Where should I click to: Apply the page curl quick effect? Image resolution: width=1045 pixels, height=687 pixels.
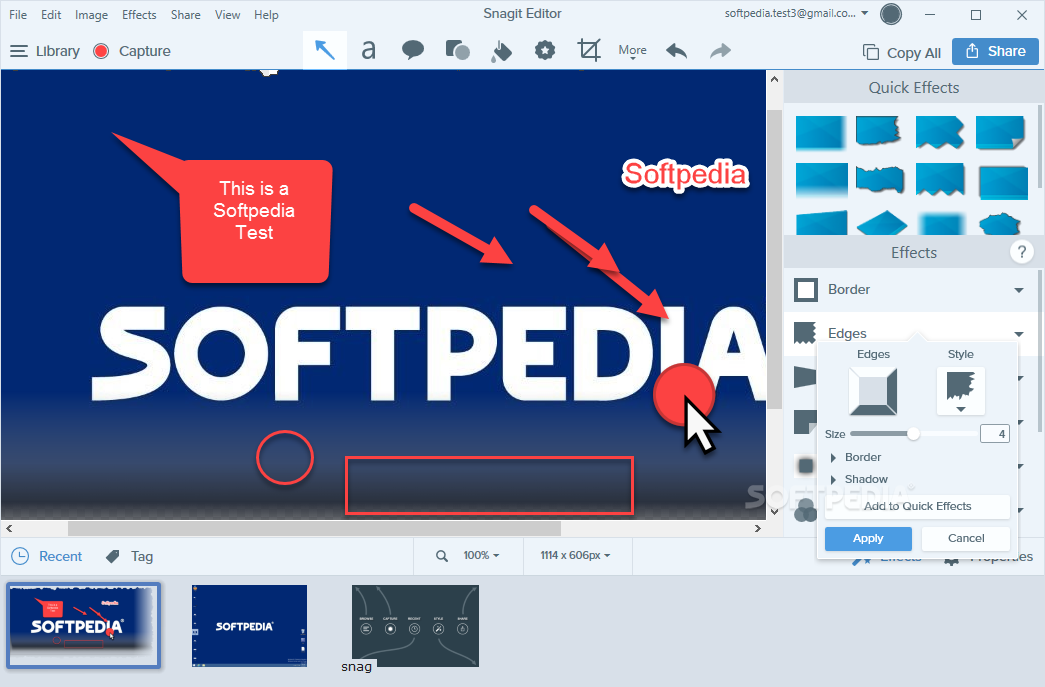1000,132
